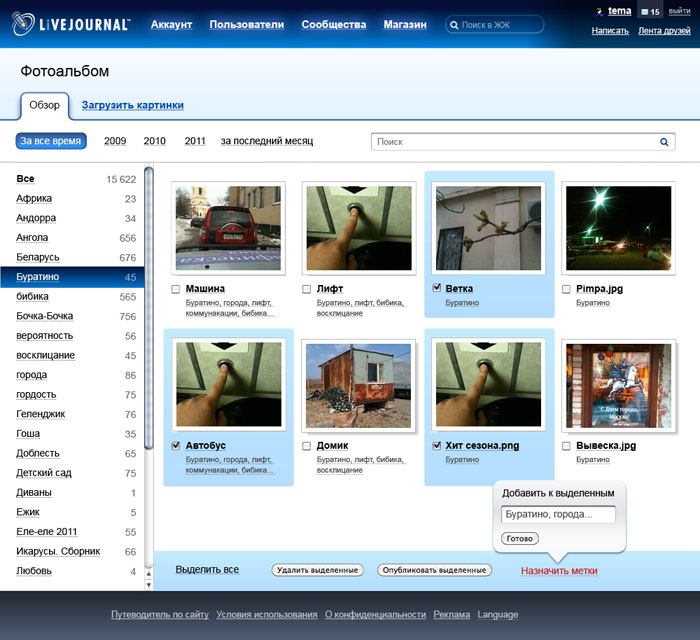Click the Назначить метки link

point(559,571)
